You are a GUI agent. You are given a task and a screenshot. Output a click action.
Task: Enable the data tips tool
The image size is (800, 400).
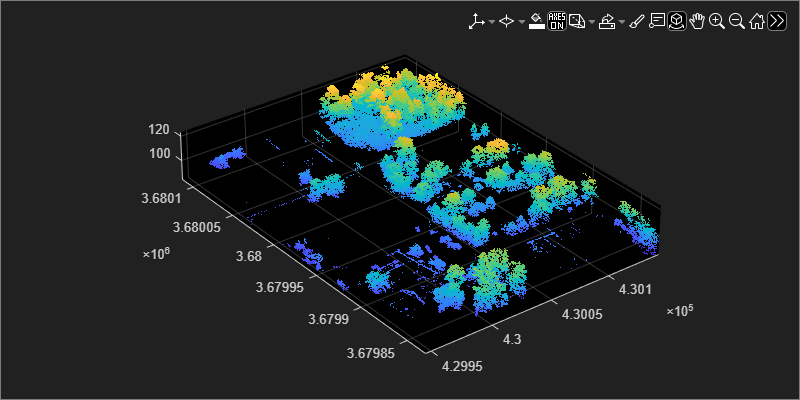pyautogui.click(x=657, y=21)
